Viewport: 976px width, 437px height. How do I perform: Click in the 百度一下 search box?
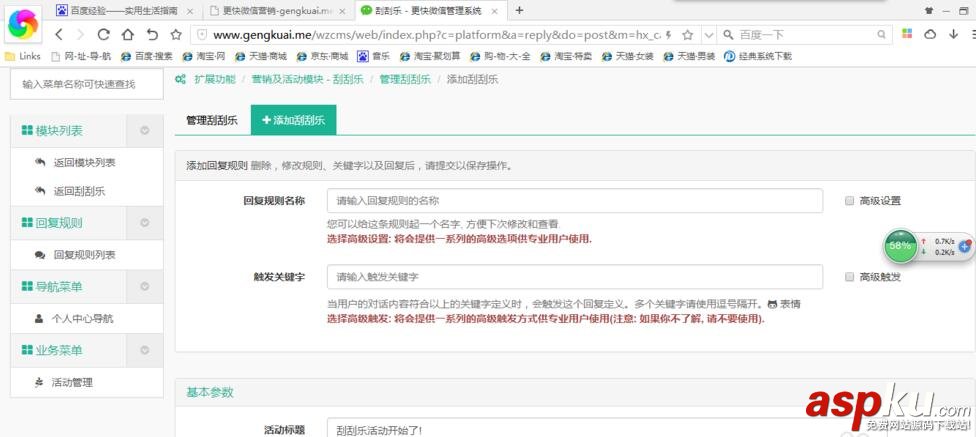click(803, 35)
